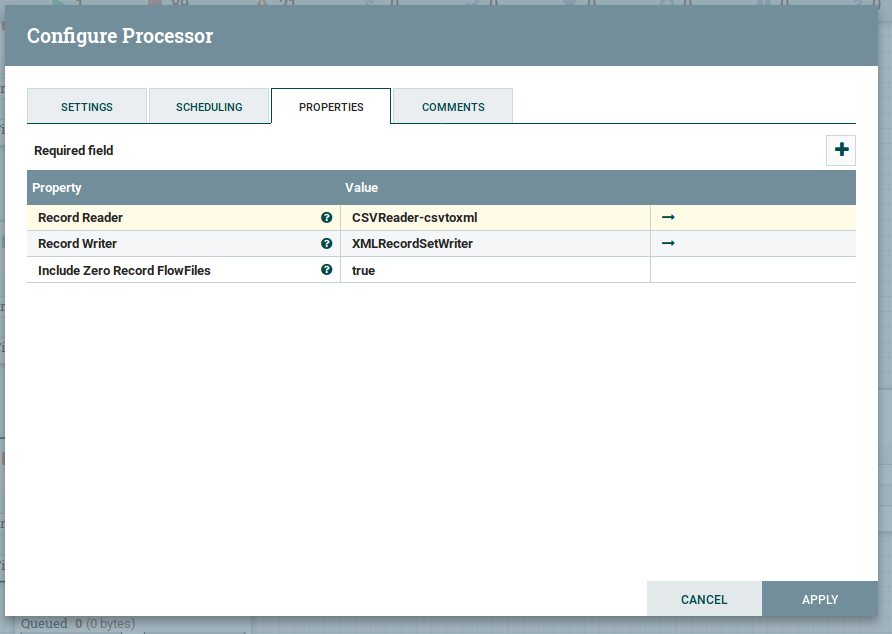Apply the processor configuration

(x=820, y=599)
